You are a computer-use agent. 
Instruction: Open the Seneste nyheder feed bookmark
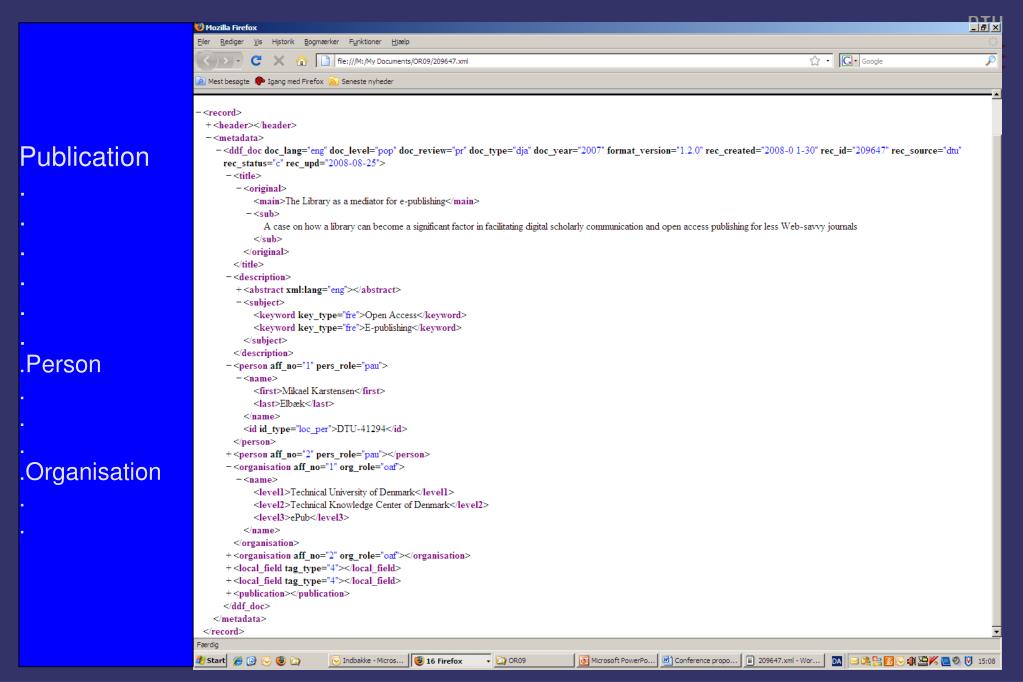click(361, 82)
